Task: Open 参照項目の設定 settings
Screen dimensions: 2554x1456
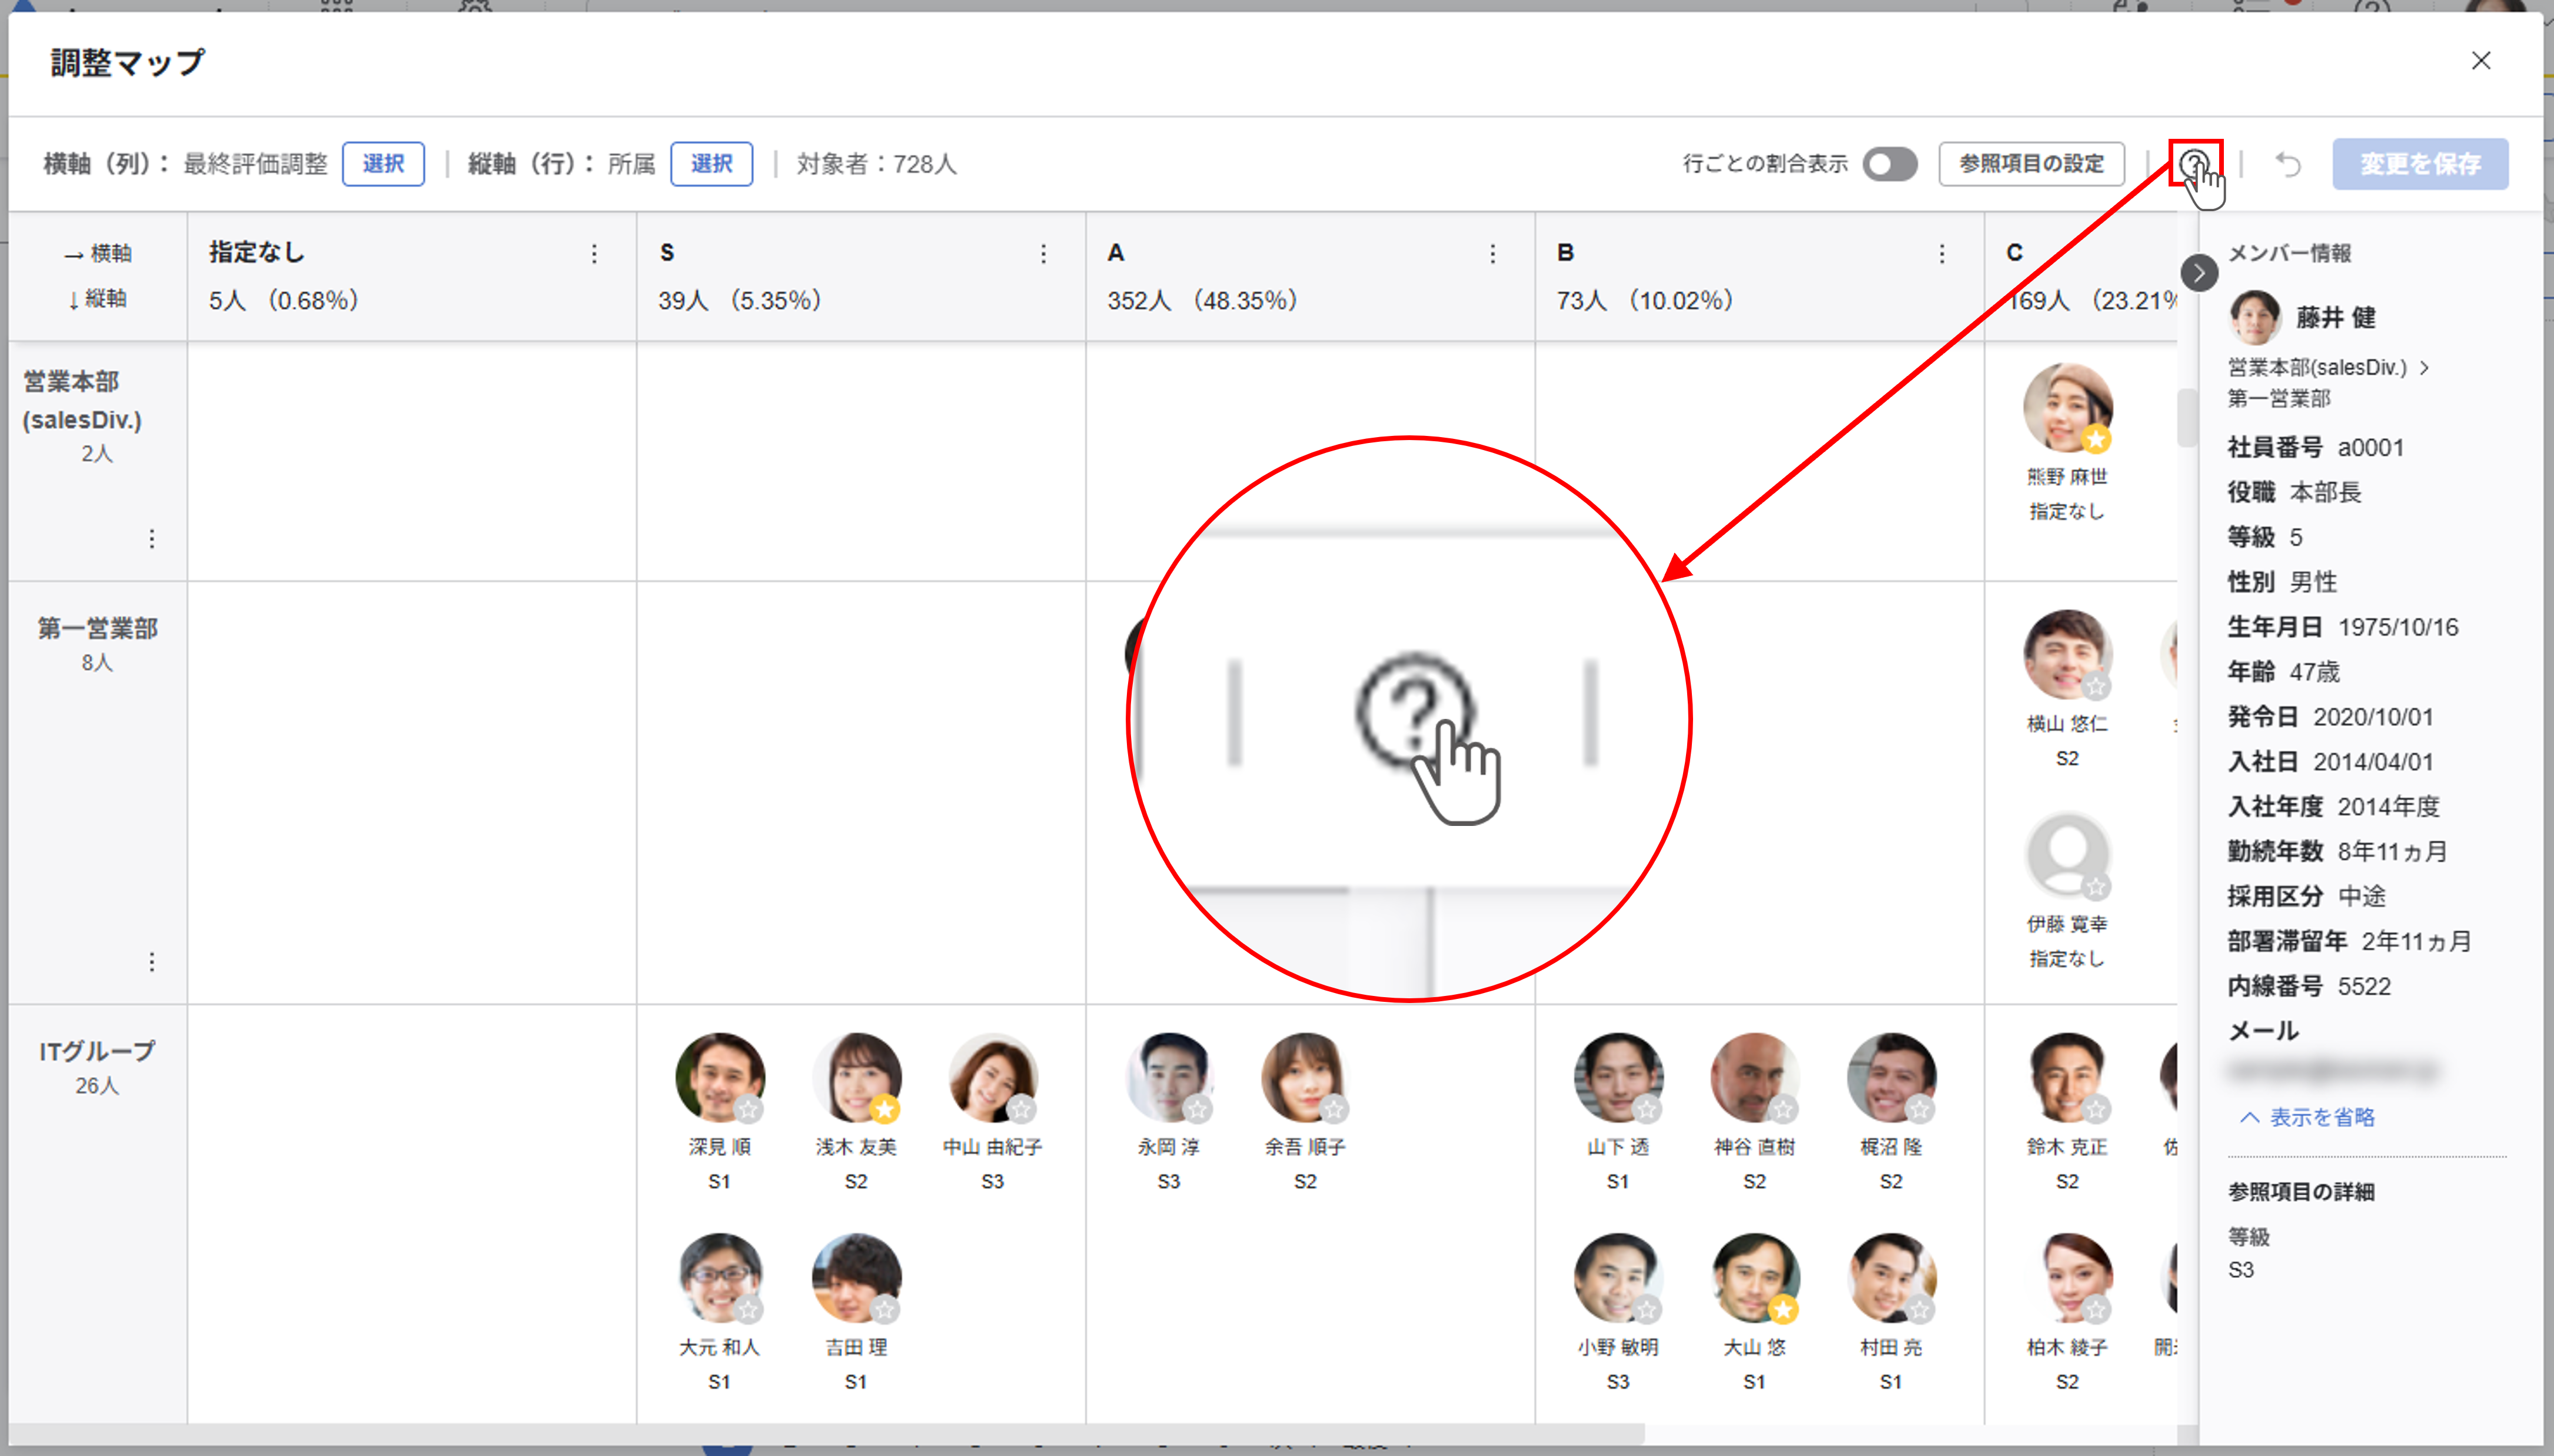Action: (x=2031, y=164)
